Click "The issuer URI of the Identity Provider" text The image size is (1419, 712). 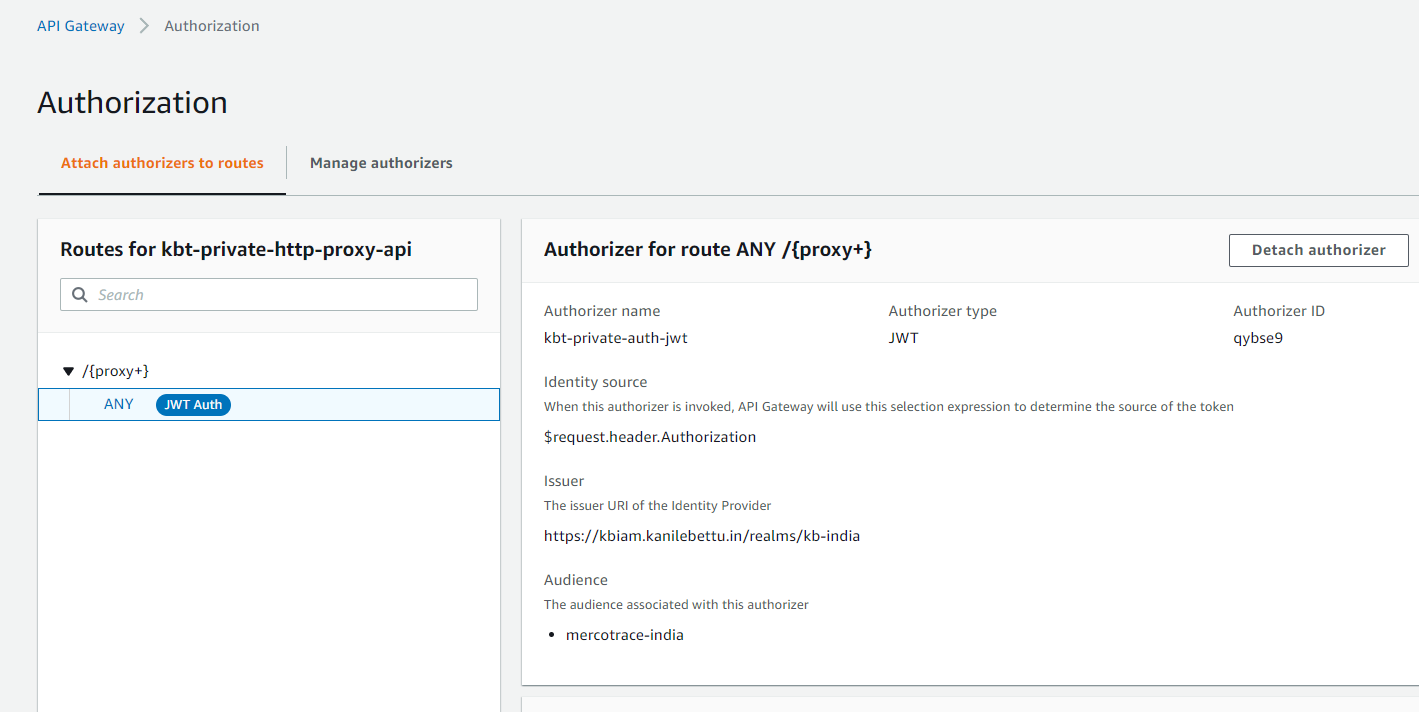[658, 506]
